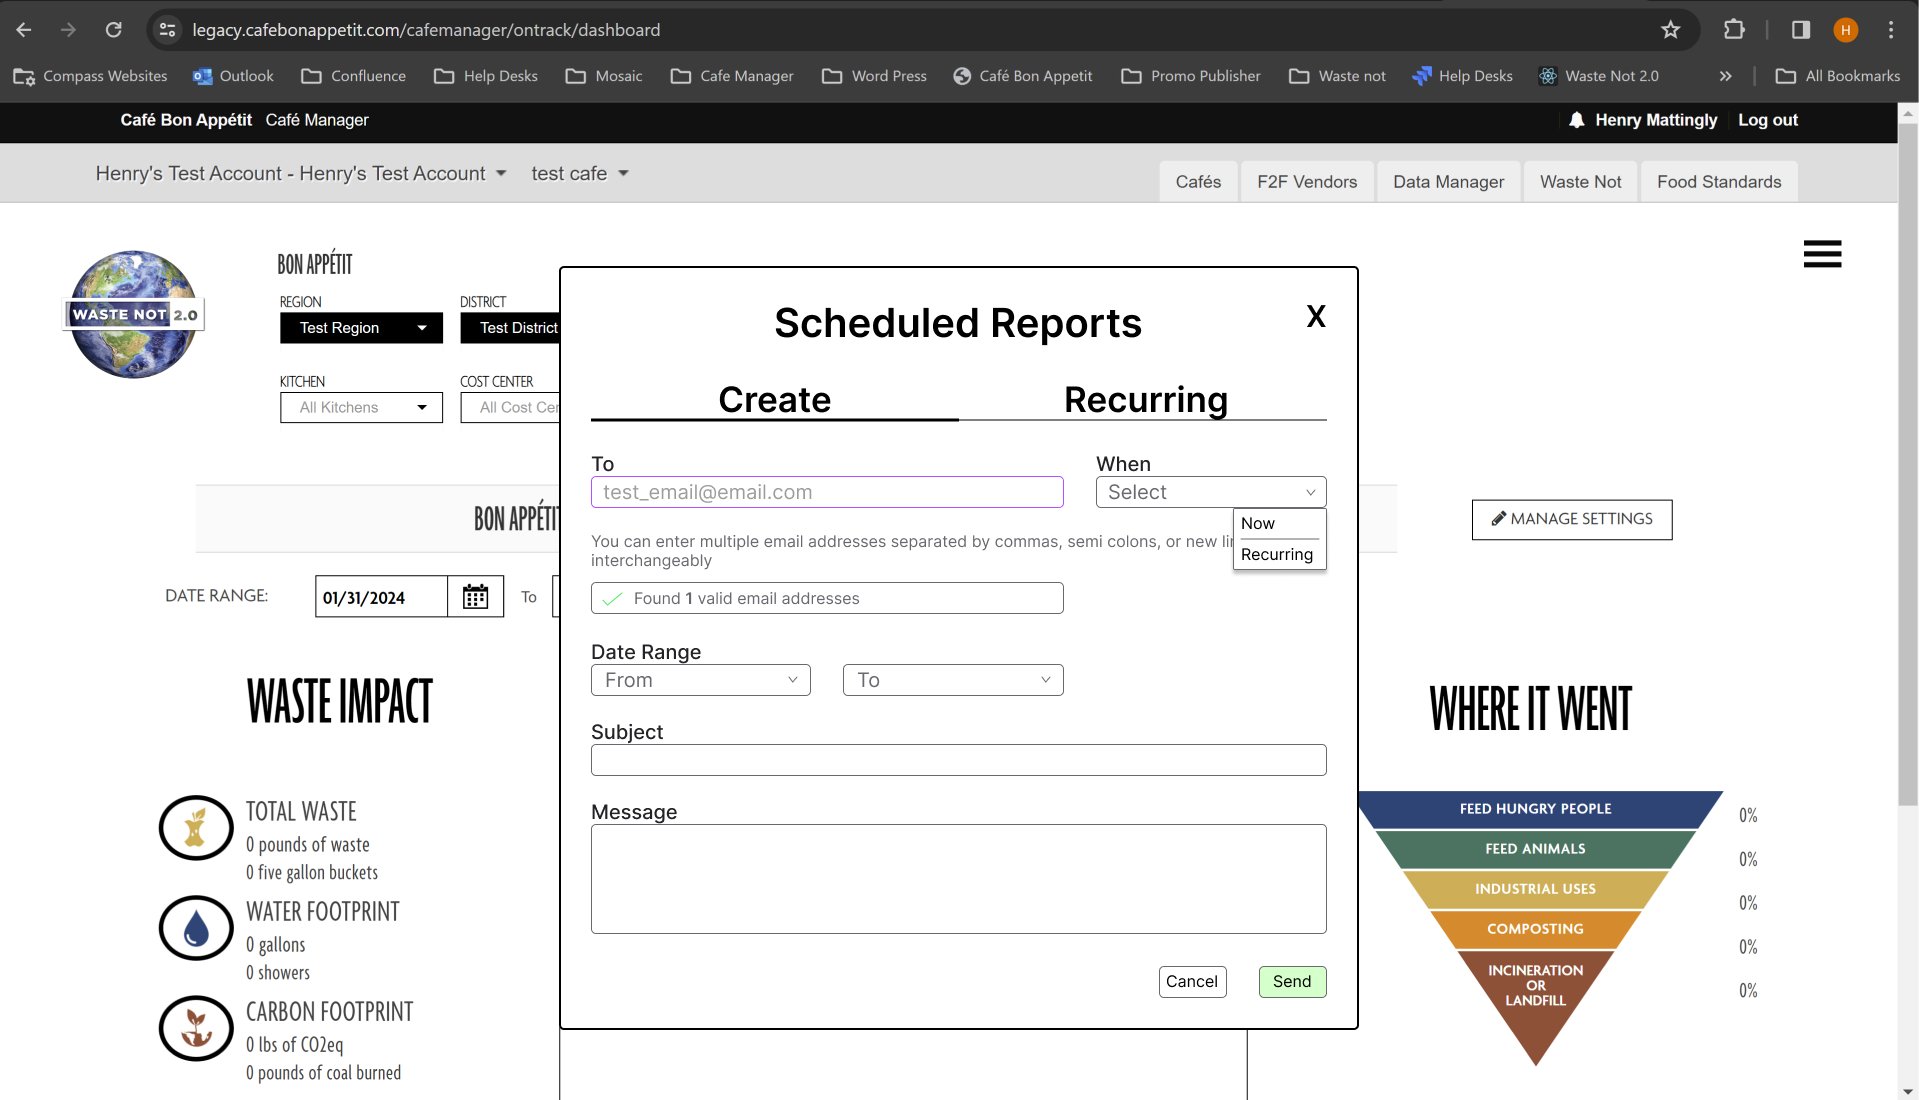Open the Café Bon Appetit globe bookmark
The image size is (1919, 1100).
click(x=1023, y=76)
